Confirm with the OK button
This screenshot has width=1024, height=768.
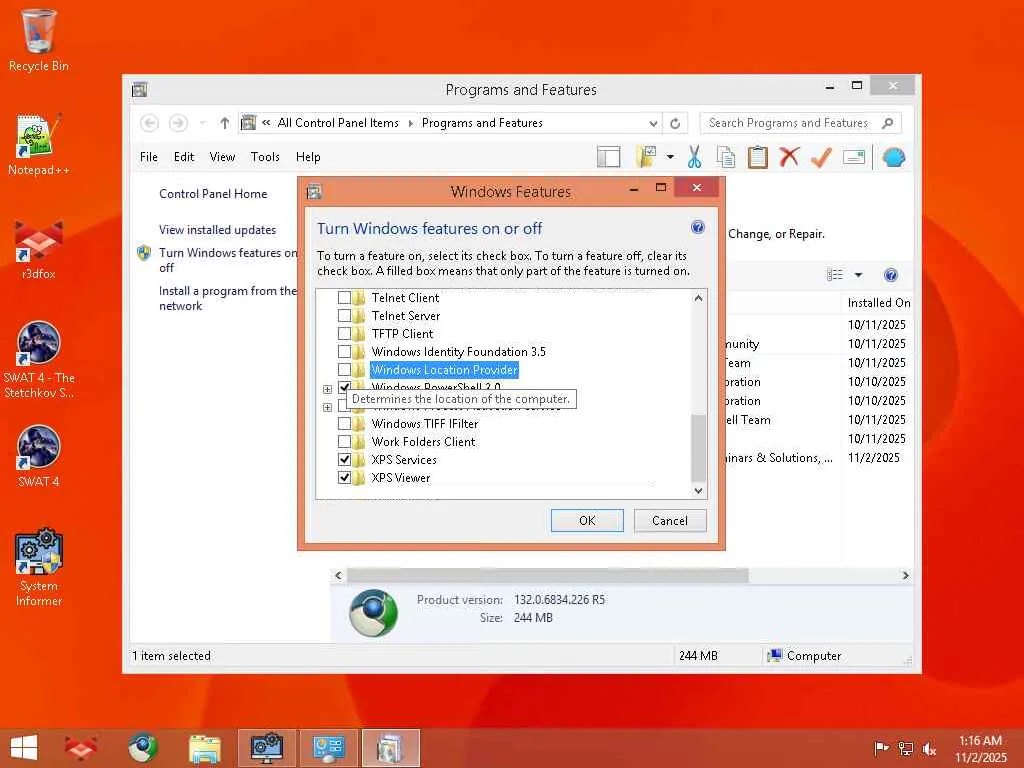coord(587,520)
